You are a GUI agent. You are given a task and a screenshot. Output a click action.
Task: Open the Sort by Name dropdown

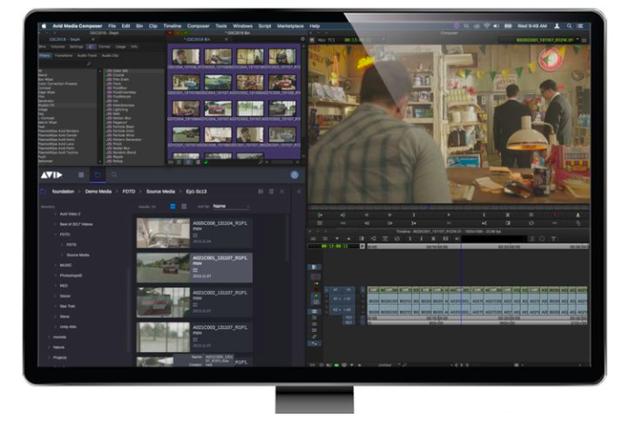231,206
